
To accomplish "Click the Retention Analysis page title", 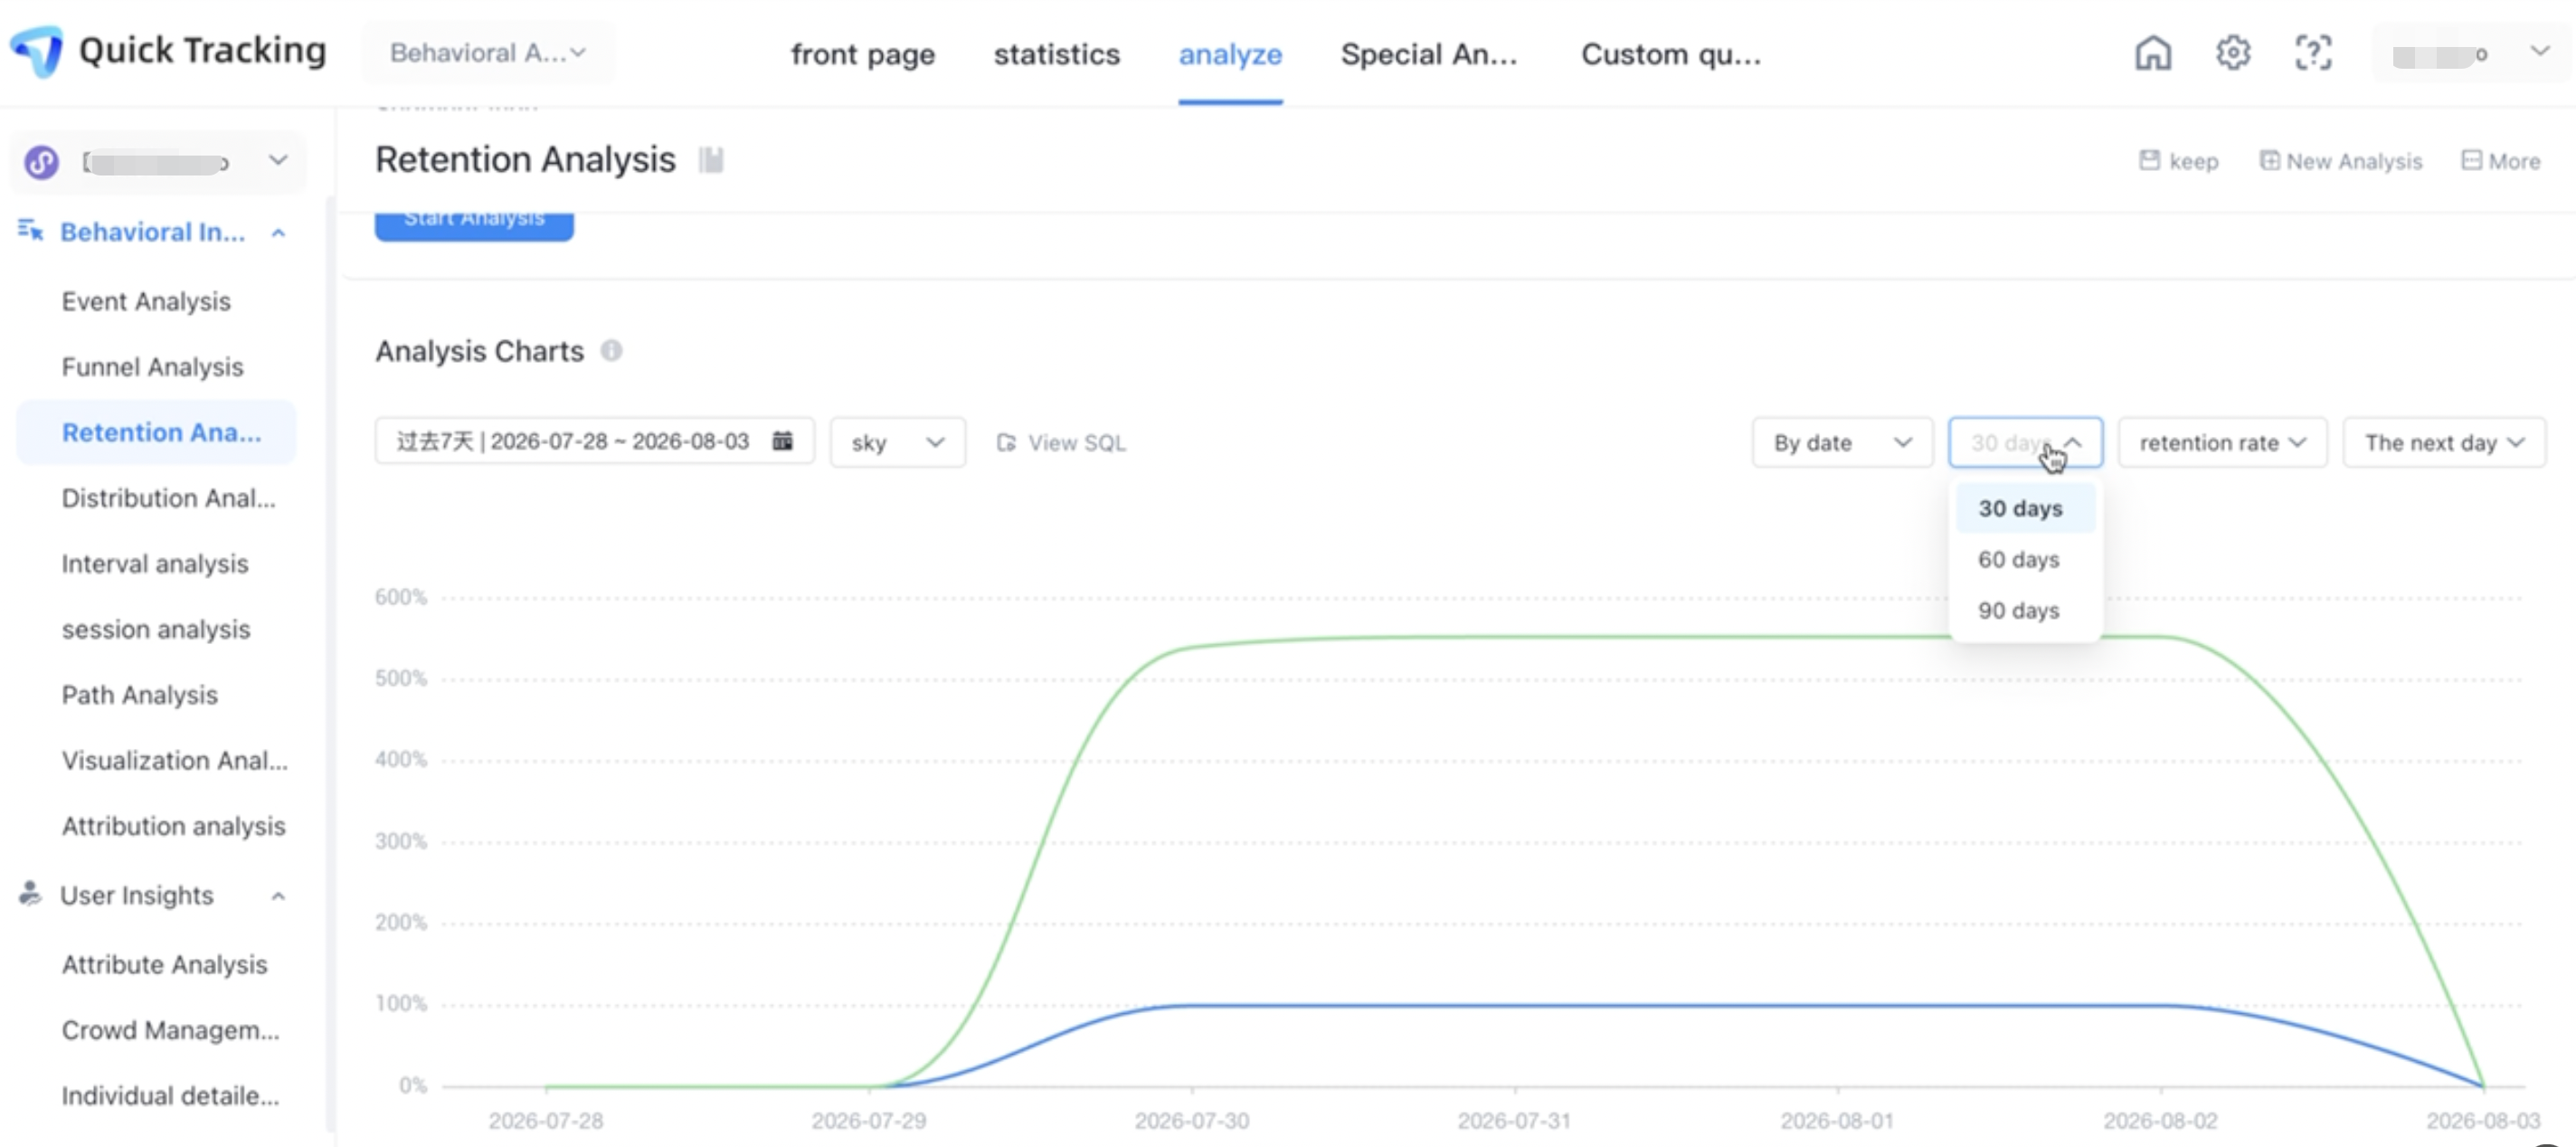I will coord(525,160).
